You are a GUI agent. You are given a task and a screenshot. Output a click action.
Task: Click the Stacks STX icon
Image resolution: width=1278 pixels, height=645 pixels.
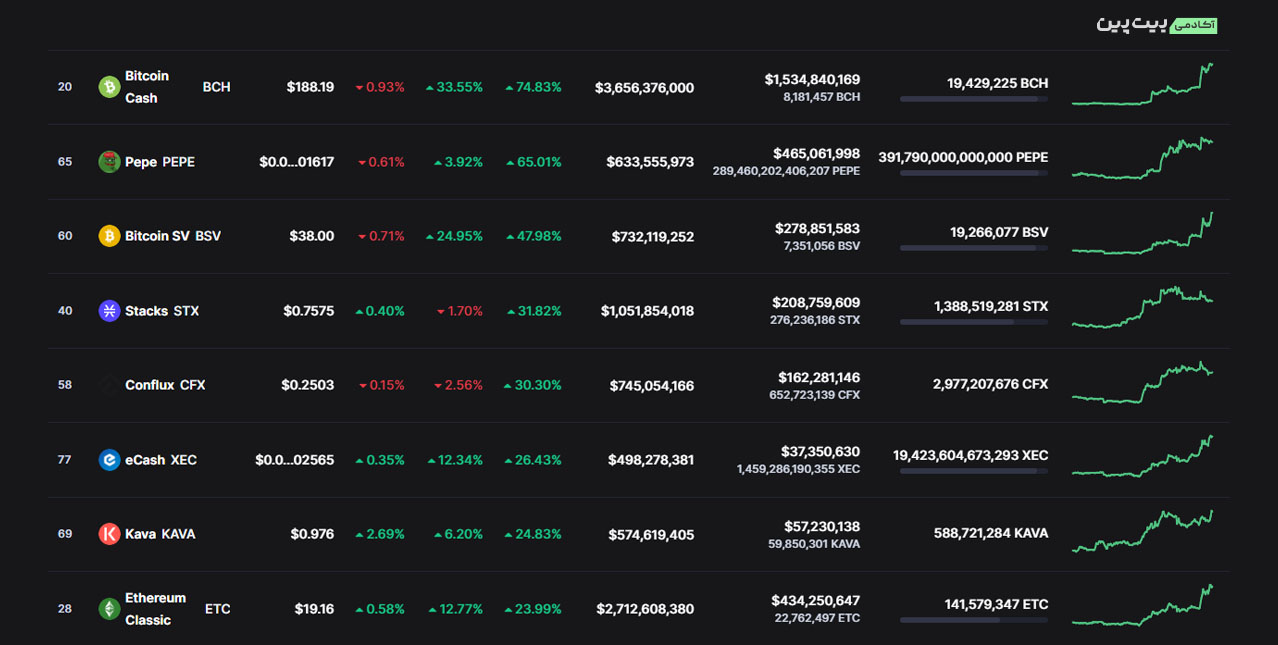pos(109,311)
